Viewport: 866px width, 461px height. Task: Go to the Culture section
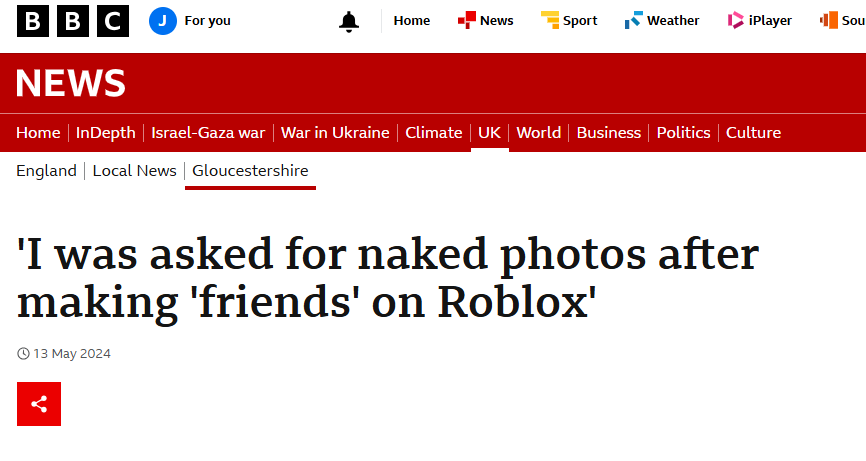pyautogui.click(x=753, y=133)
